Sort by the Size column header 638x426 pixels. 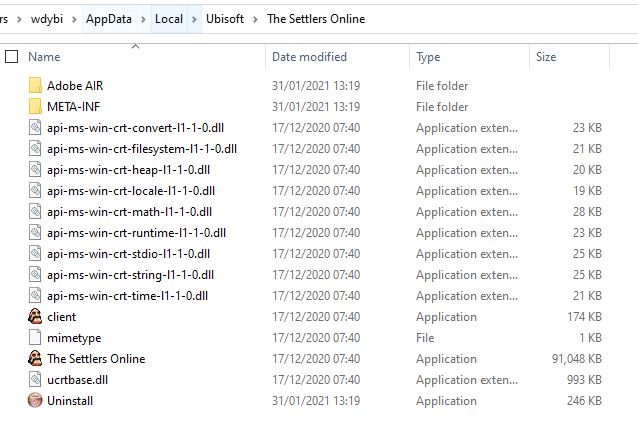(546, 57)
